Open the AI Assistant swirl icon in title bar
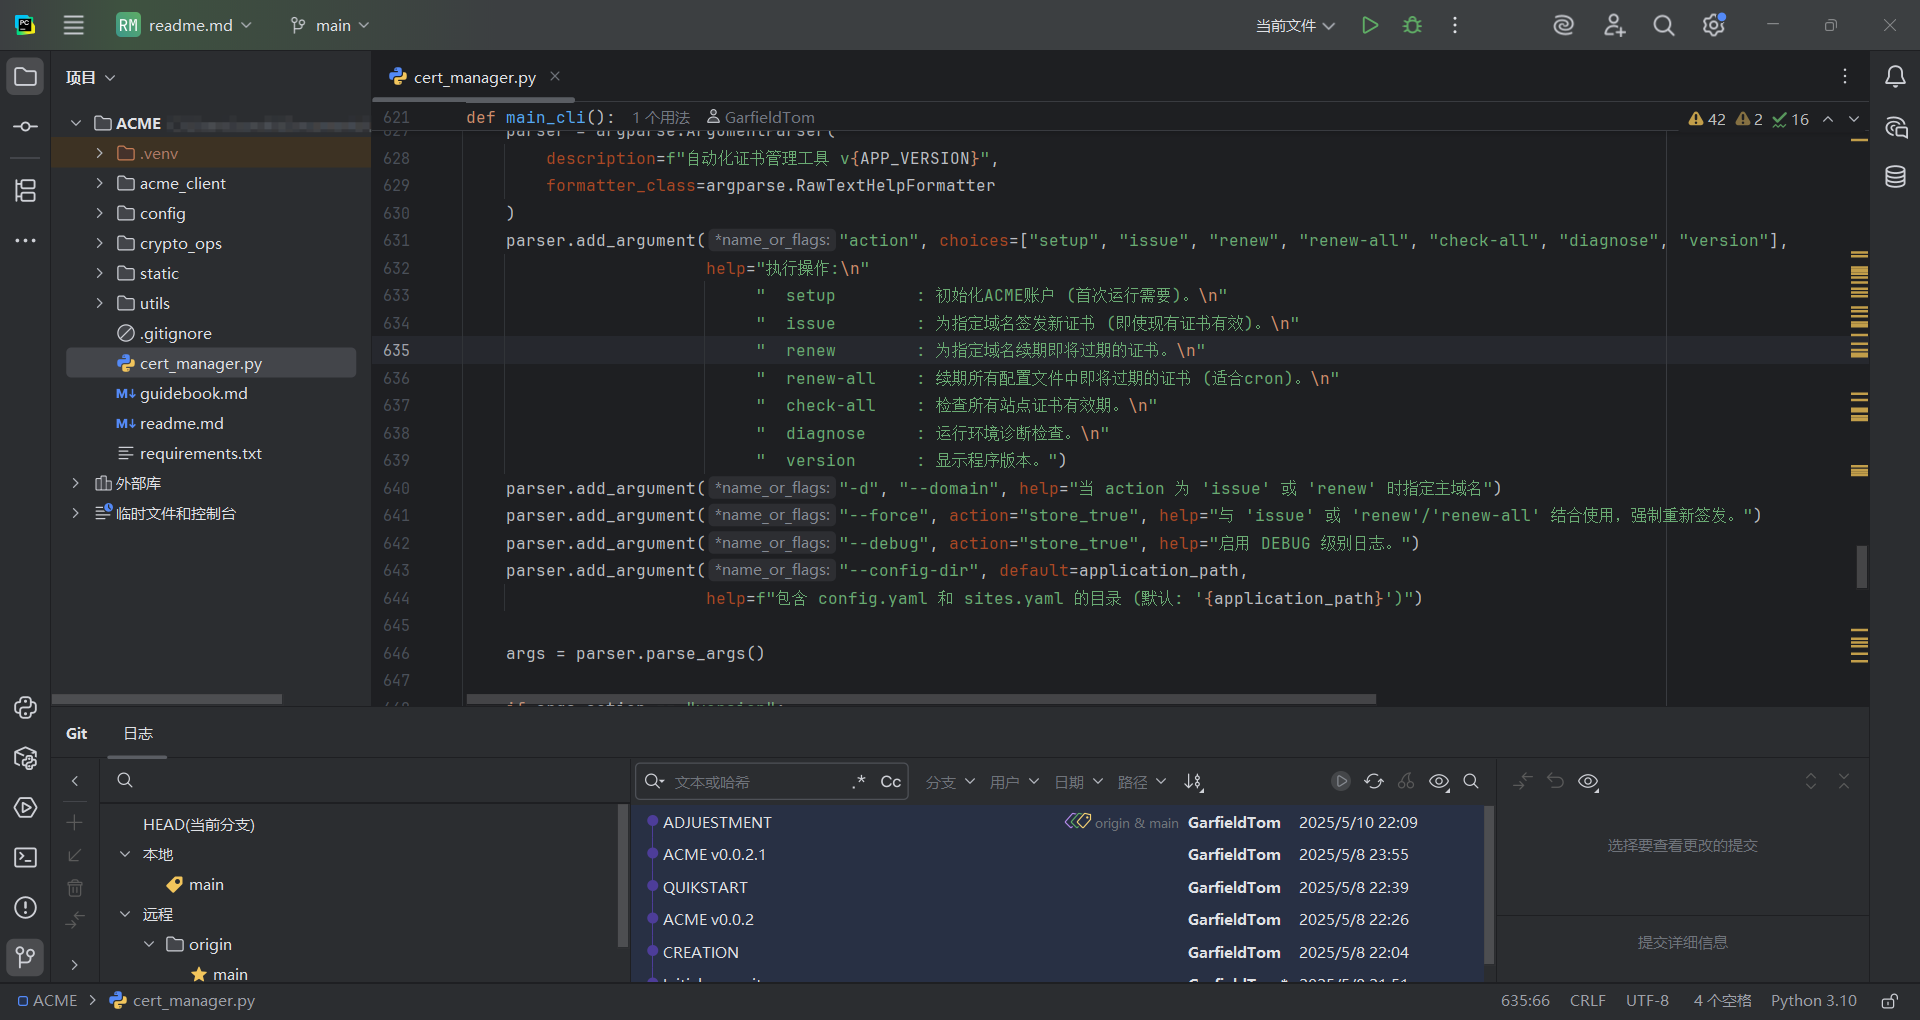Viewport: 1920px width, 1020px height. click(1564, 25)
